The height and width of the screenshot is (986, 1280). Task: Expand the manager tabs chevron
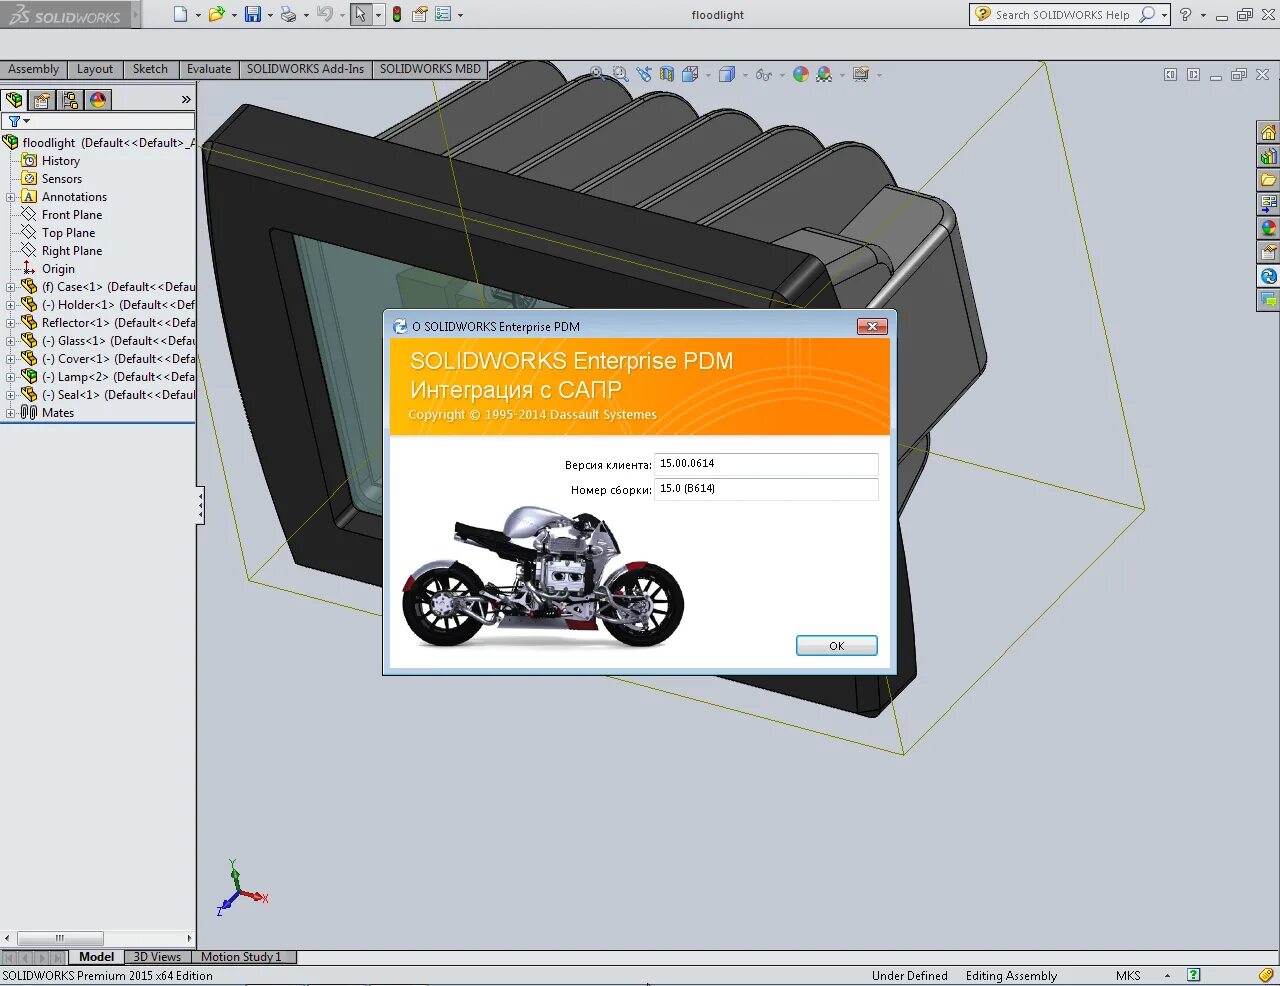coord(186,100)
